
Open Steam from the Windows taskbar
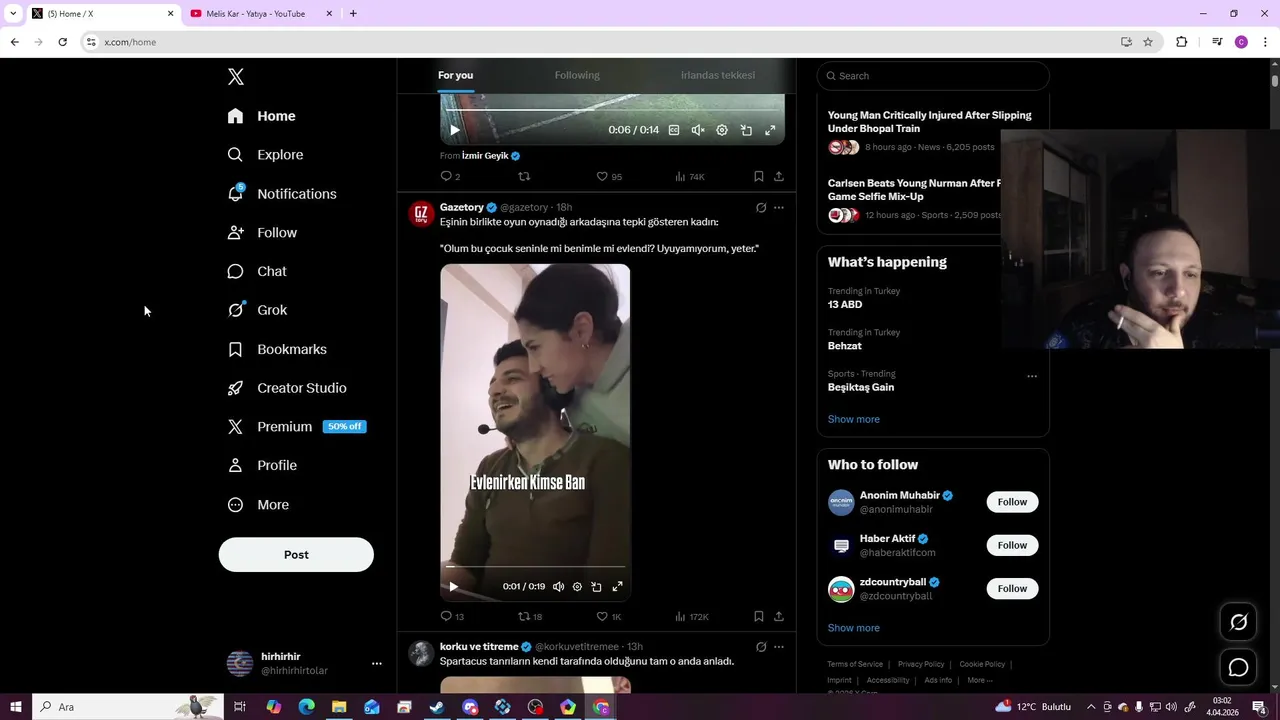pos(437,707)
